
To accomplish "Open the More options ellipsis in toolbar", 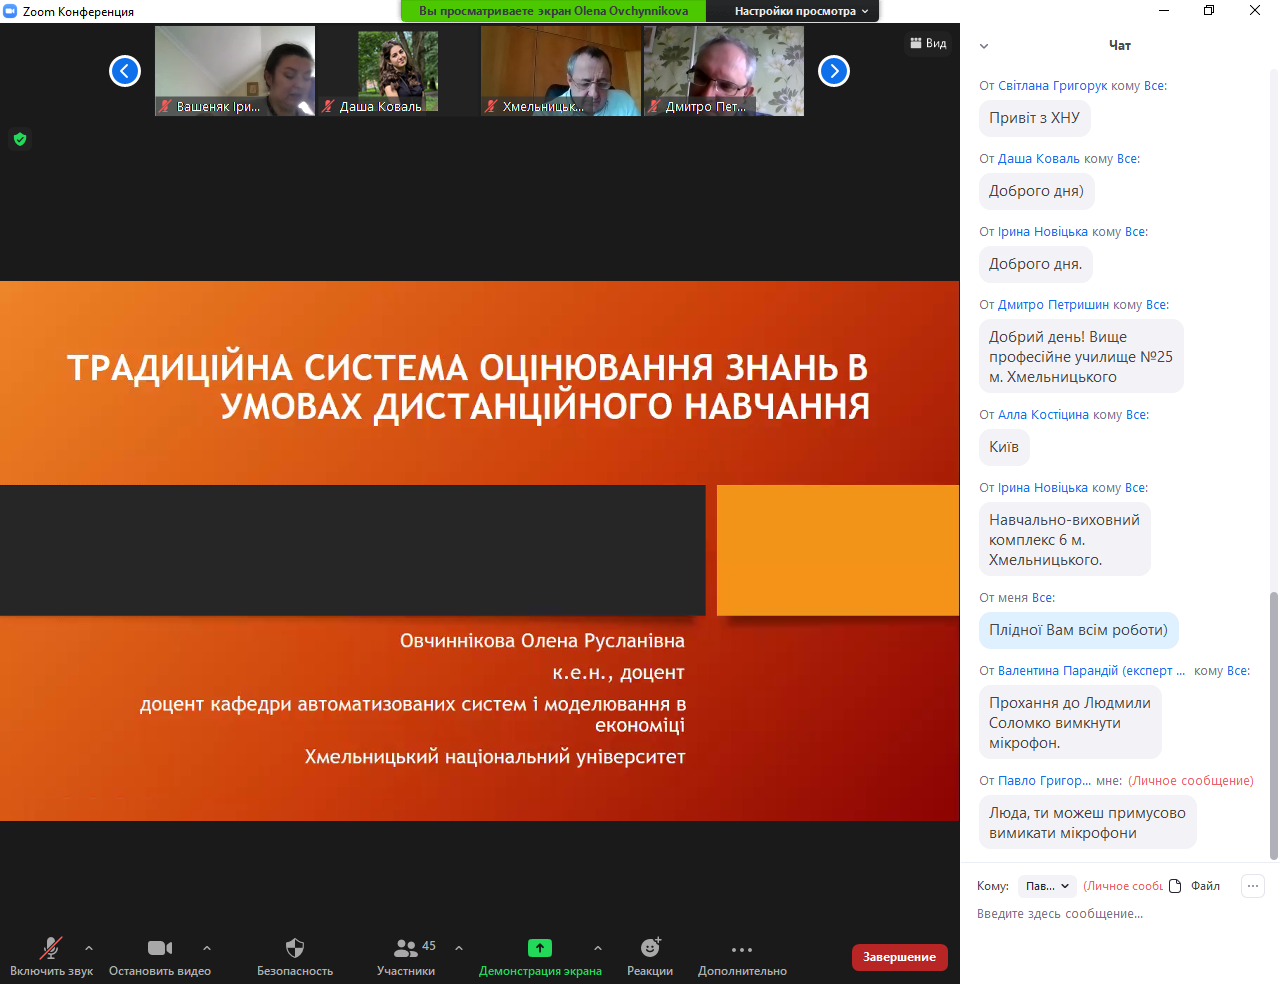I will pyautogui.click(x=742, y=949).
